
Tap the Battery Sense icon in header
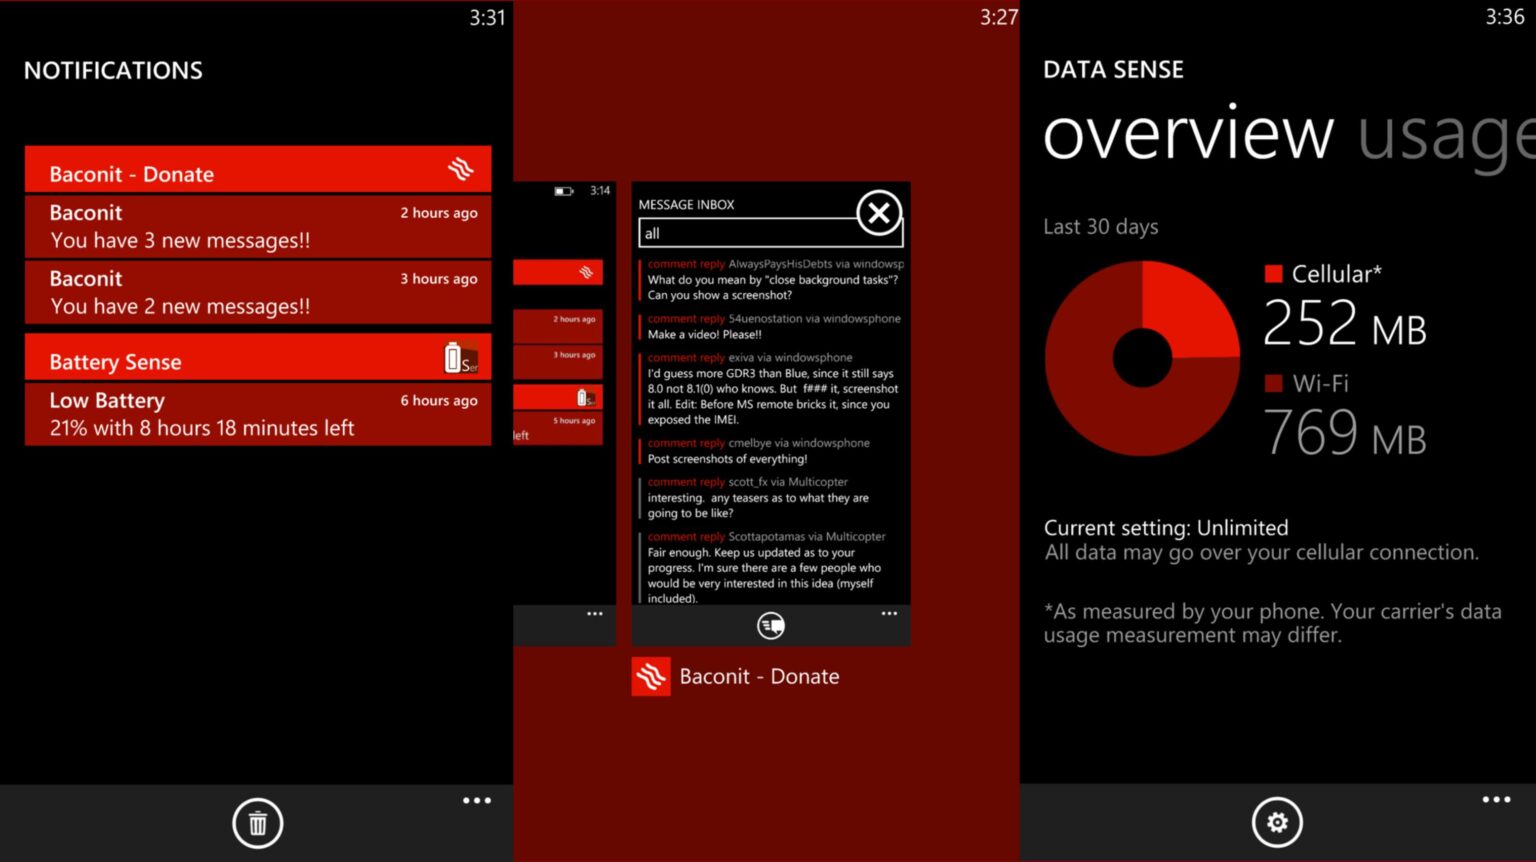[460, 358]
